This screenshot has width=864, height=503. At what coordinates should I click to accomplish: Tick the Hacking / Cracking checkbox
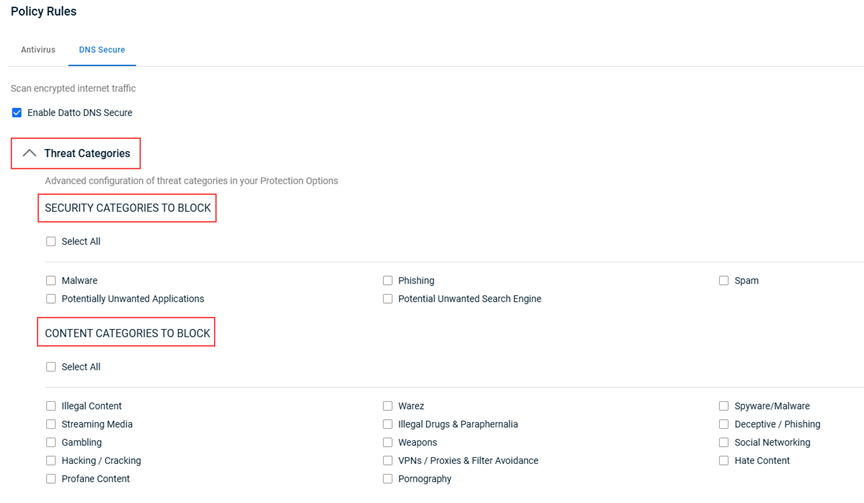(51, 461)
